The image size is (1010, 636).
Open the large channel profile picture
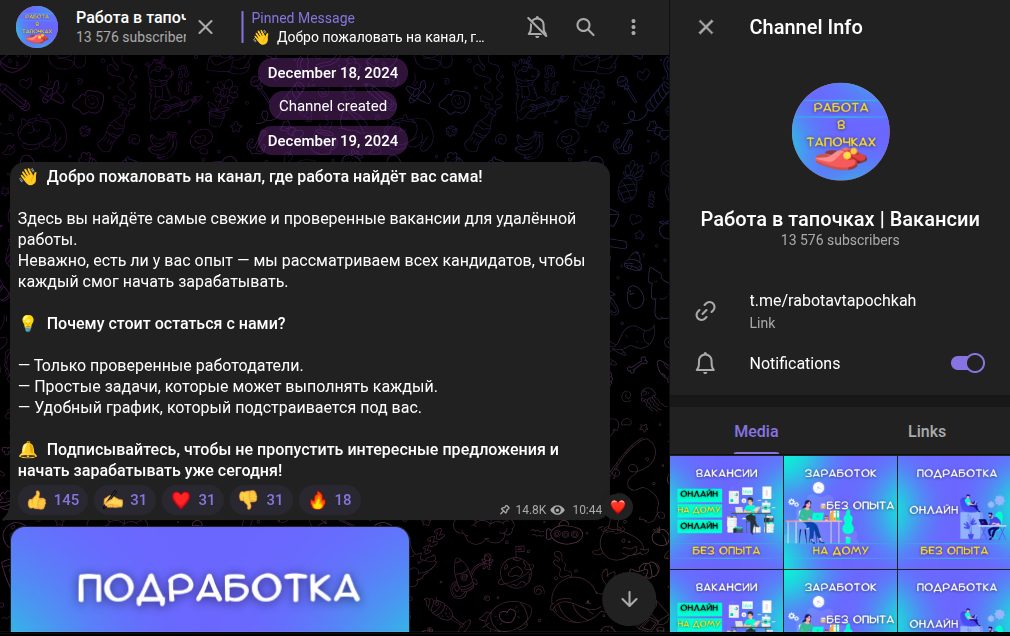tap(840, 131)
